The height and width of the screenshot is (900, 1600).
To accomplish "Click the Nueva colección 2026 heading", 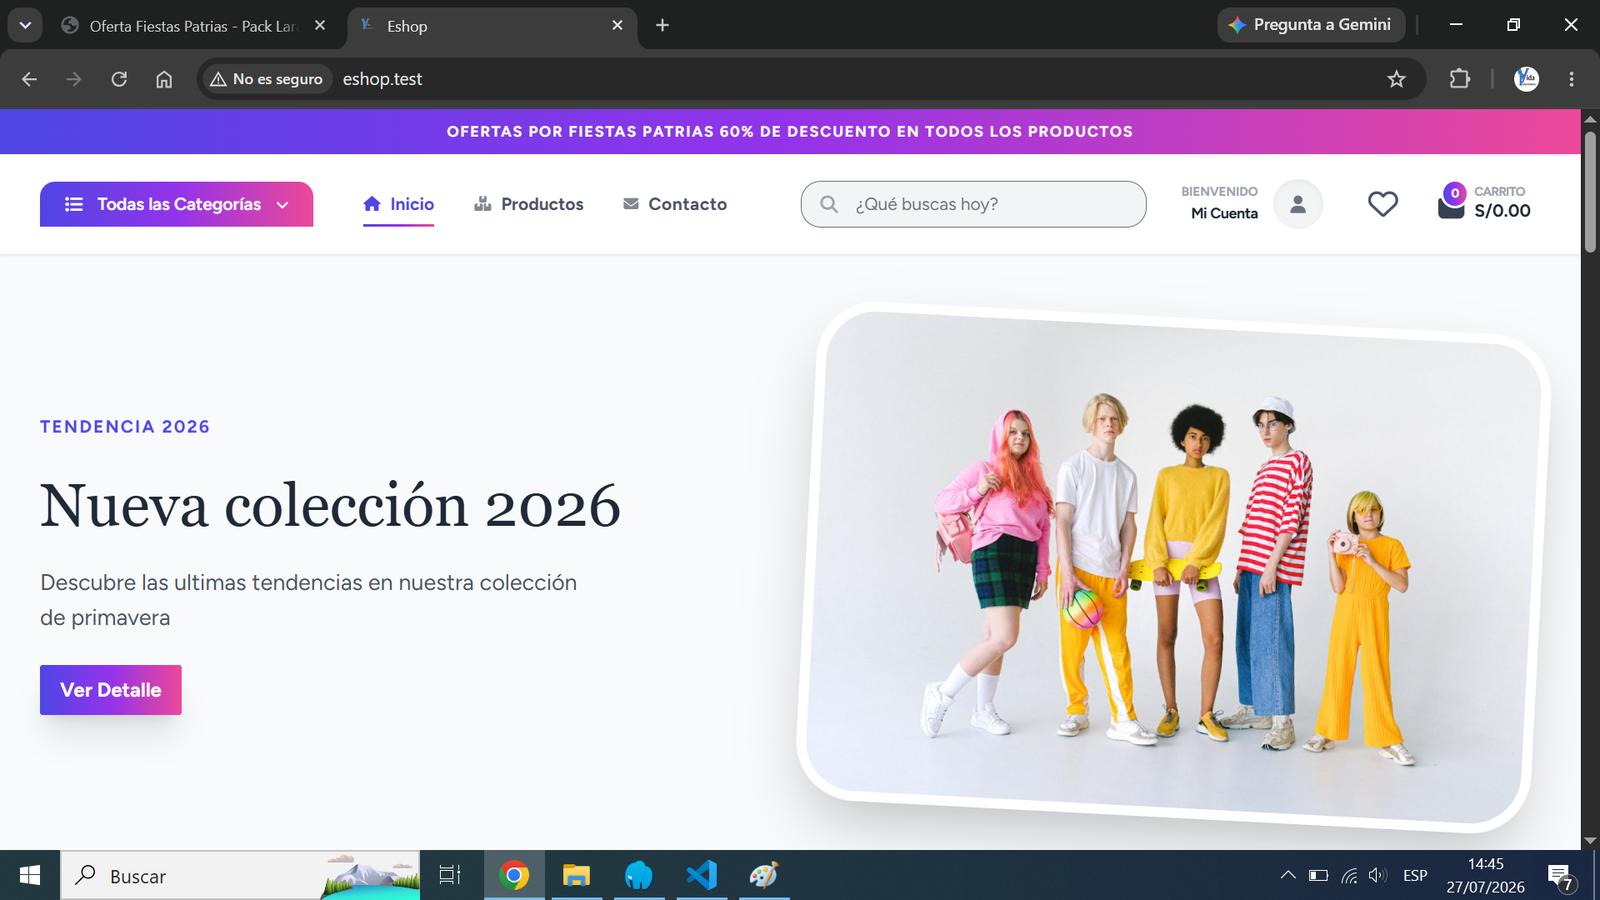I will [330, 505].
